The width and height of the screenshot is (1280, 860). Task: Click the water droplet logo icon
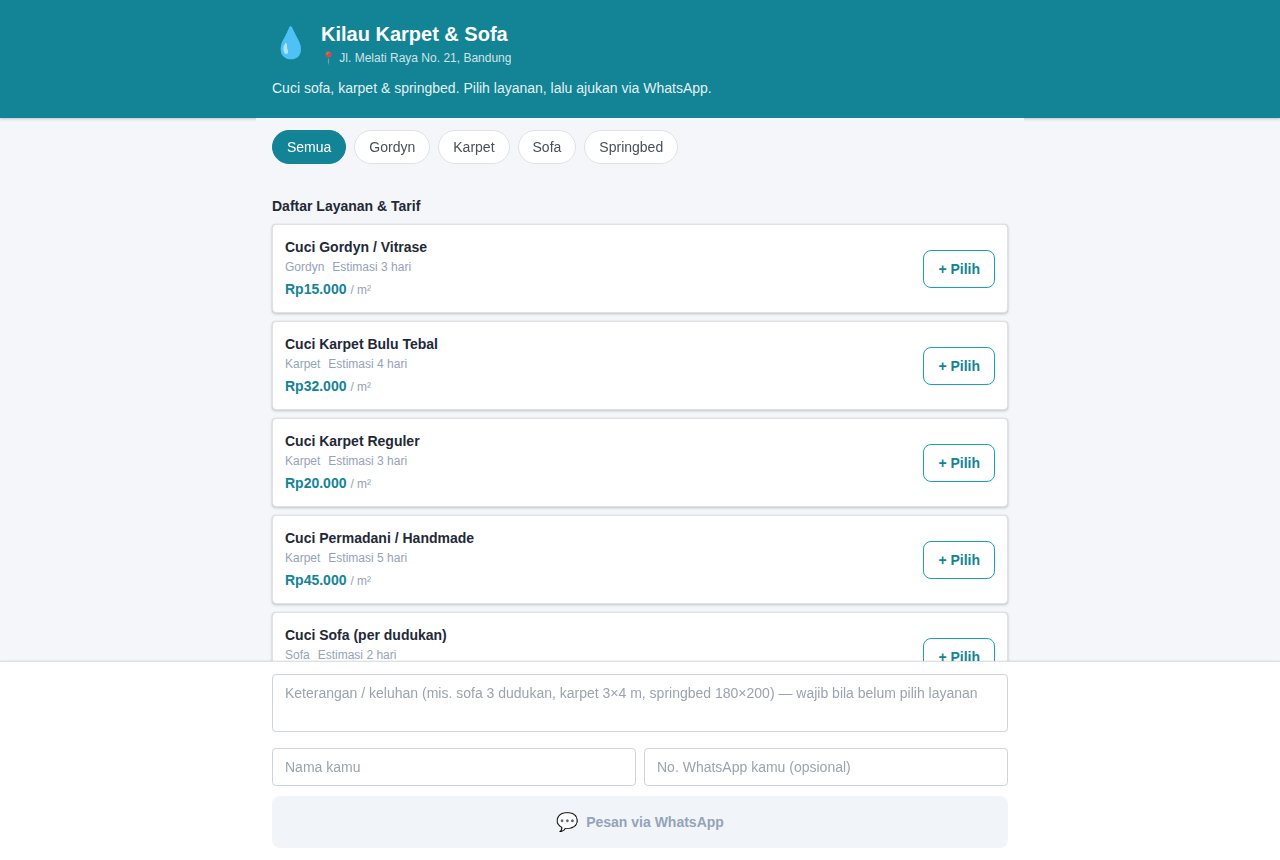pyautogui.click(x=290, y=43)
